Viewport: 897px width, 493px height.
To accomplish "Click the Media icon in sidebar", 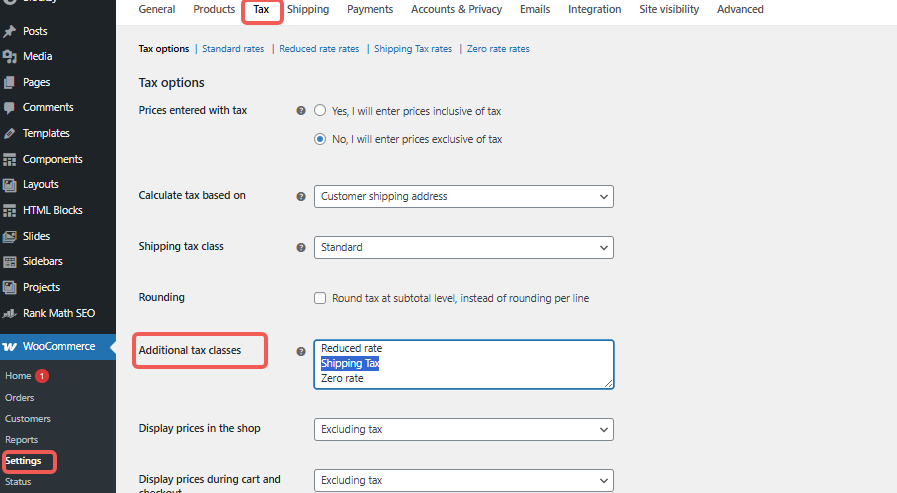I will point(10,57).
